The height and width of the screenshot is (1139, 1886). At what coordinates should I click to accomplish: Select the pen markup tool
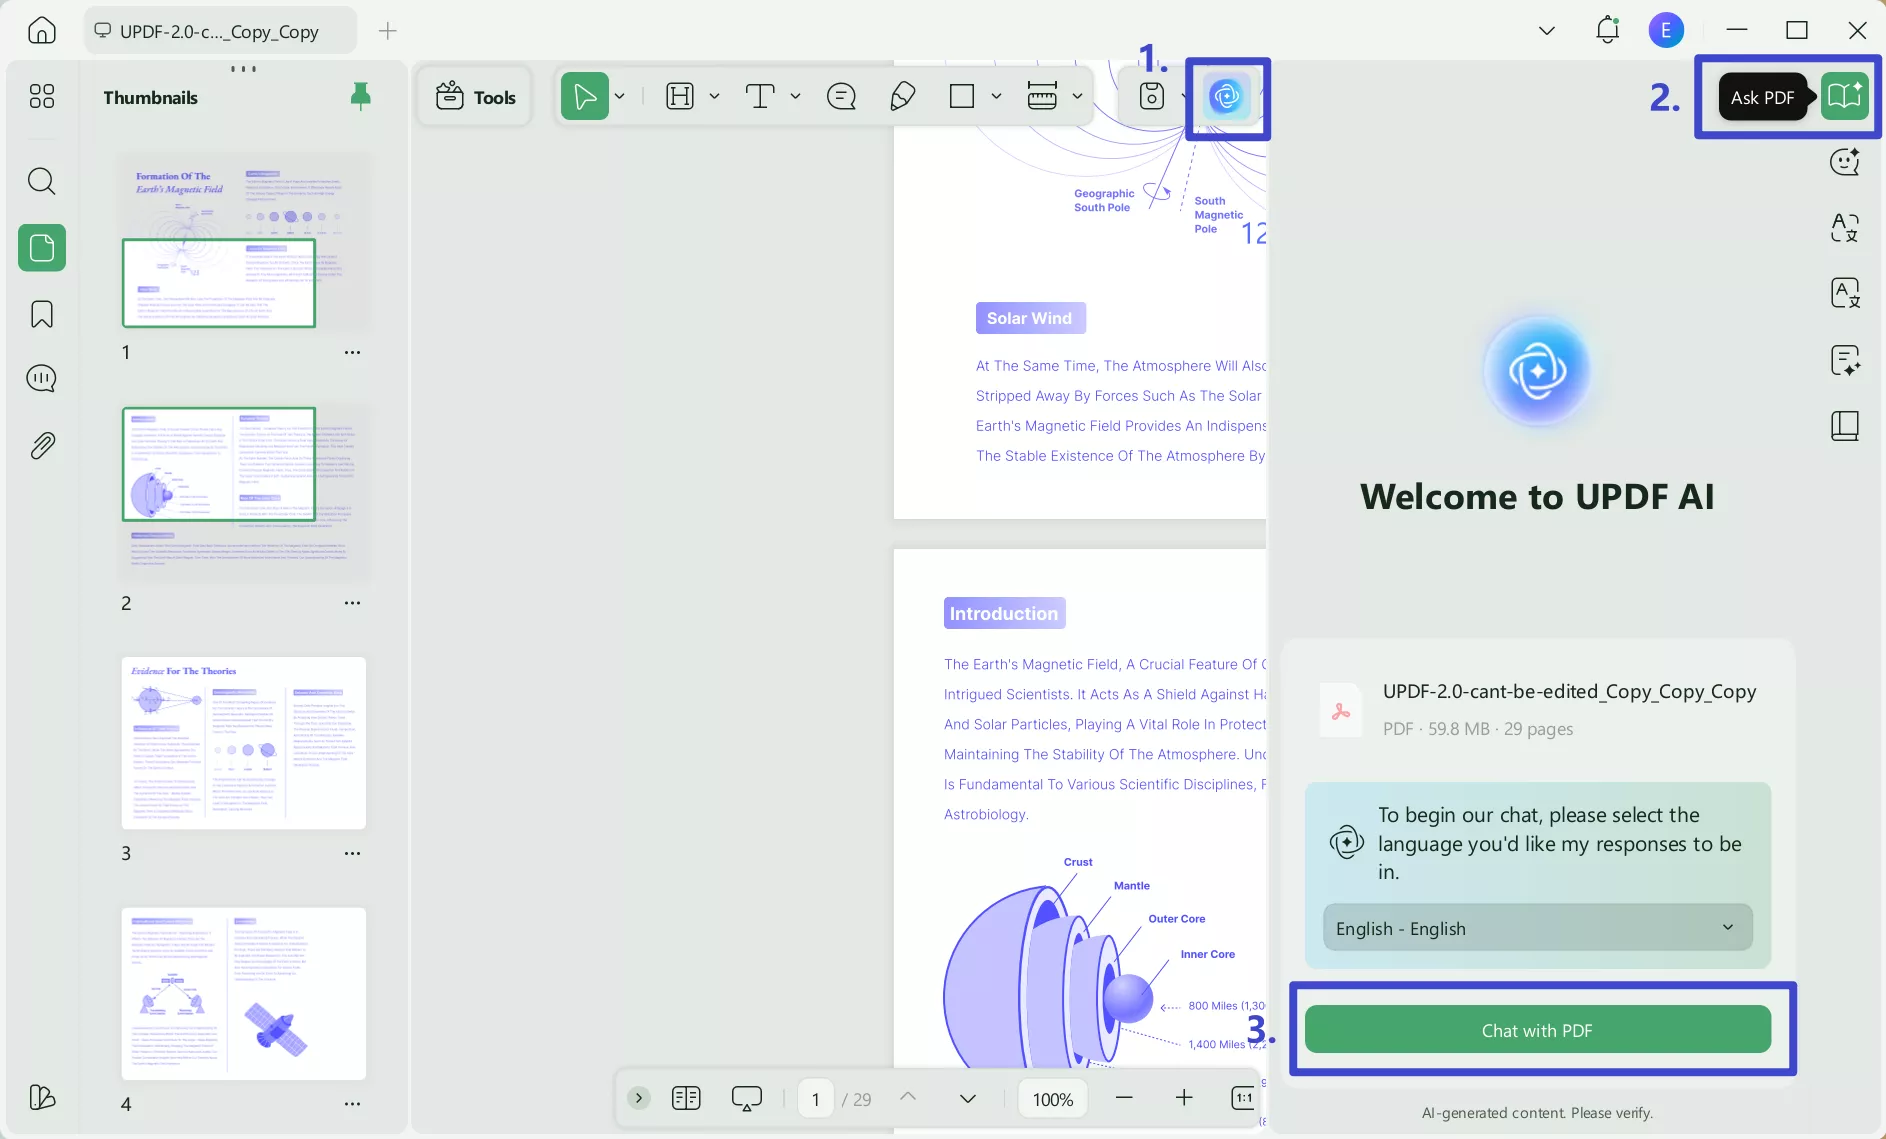point(902,96)
